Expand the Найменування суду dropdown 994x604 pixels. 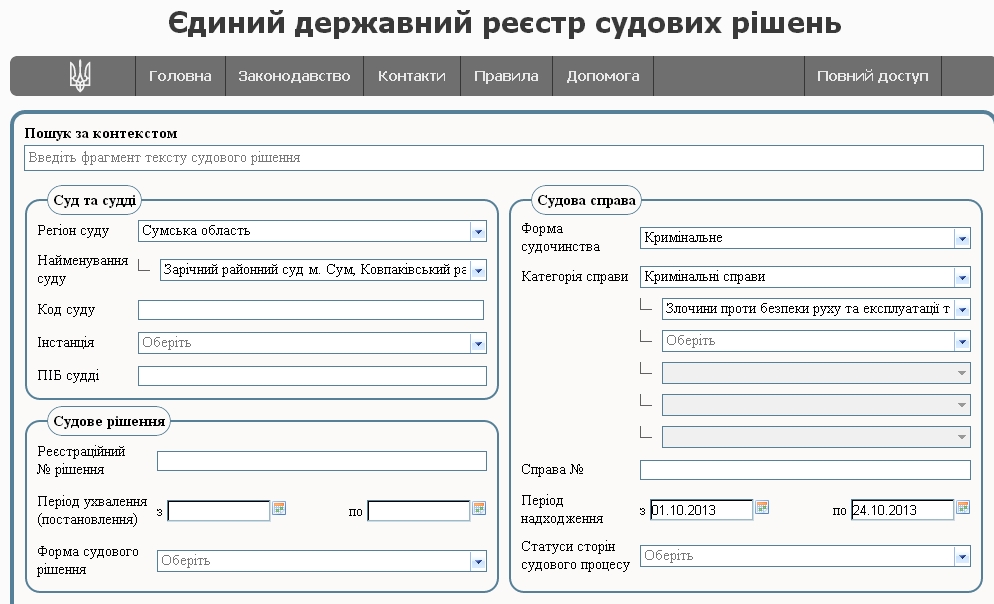(477, 270)
